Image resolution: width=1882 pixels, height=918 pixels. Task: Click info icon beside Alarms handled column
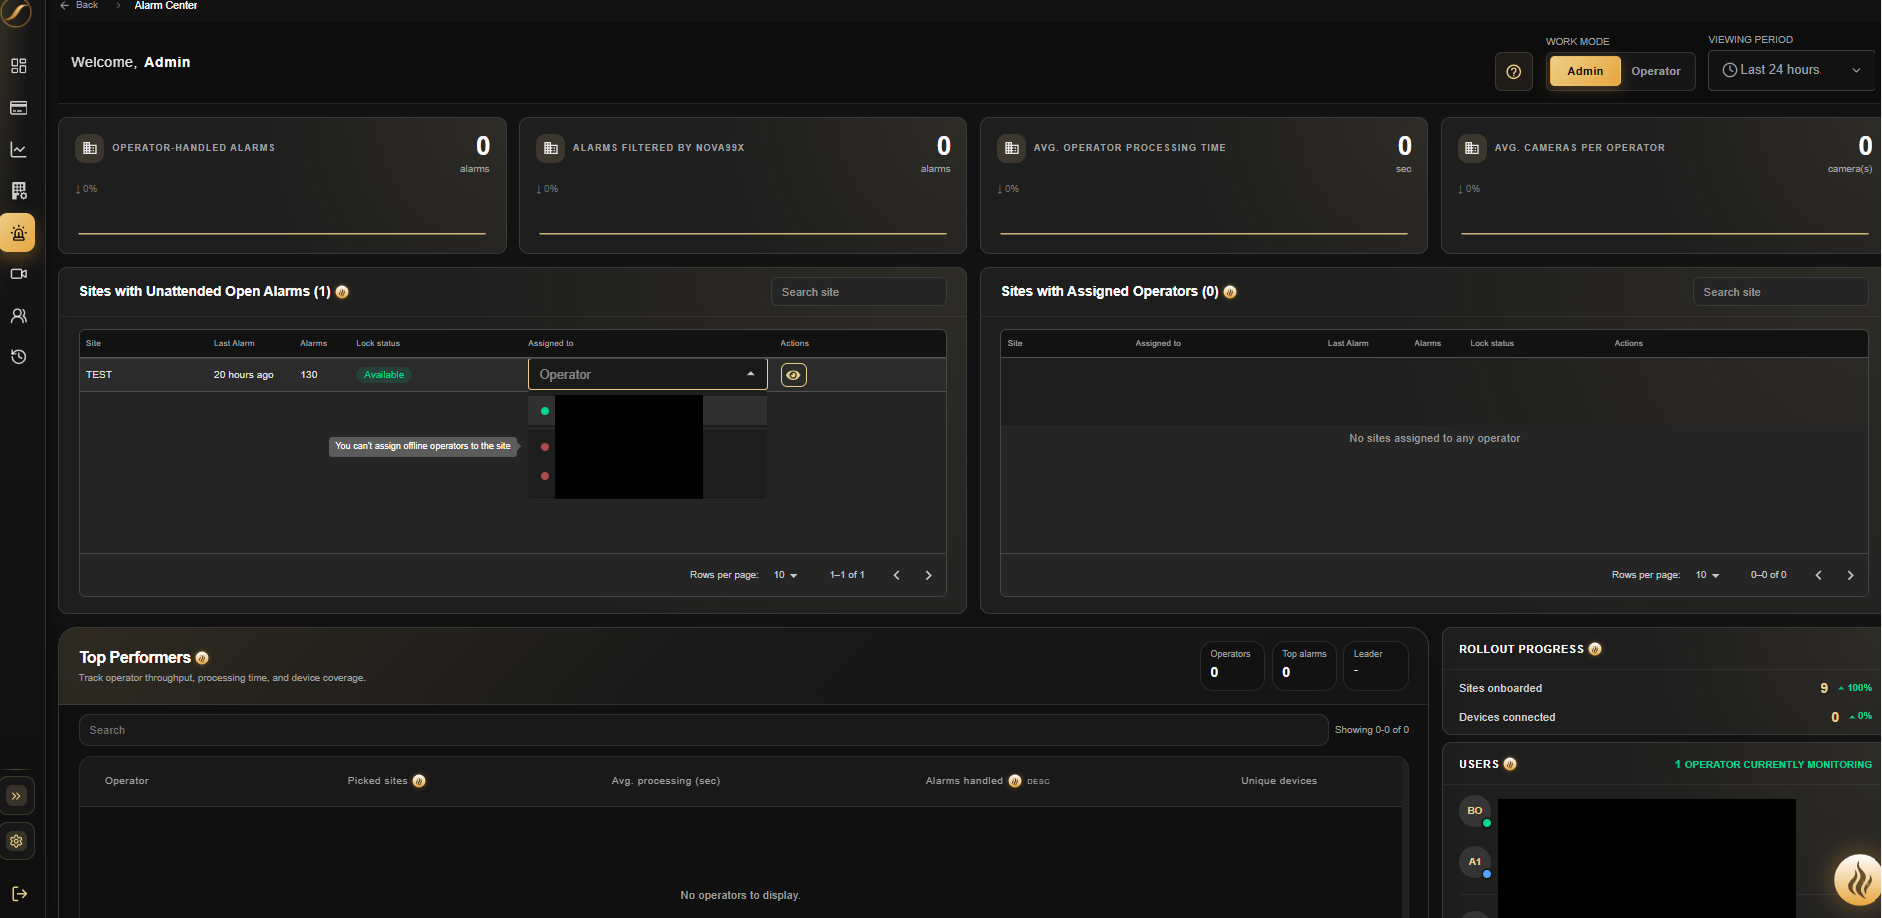point(1015,781)
